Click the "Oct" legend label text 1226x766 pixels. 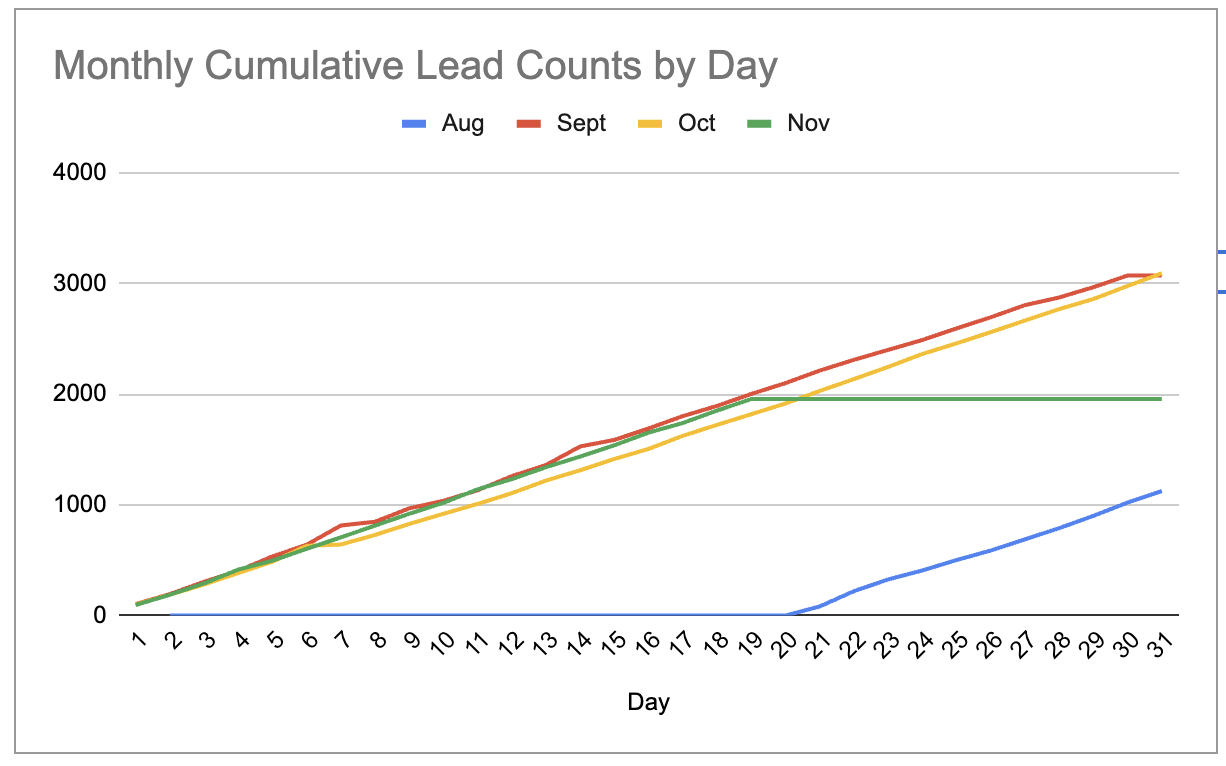click(697, 124)
